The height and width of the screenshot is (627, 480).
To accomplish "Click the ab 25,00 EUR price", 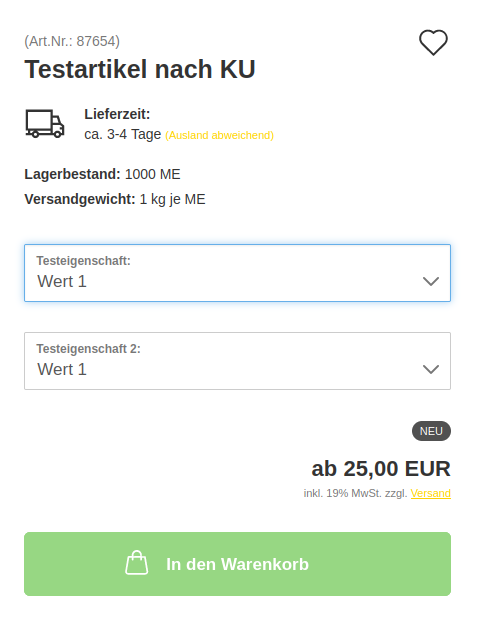I will coord(381,469).
